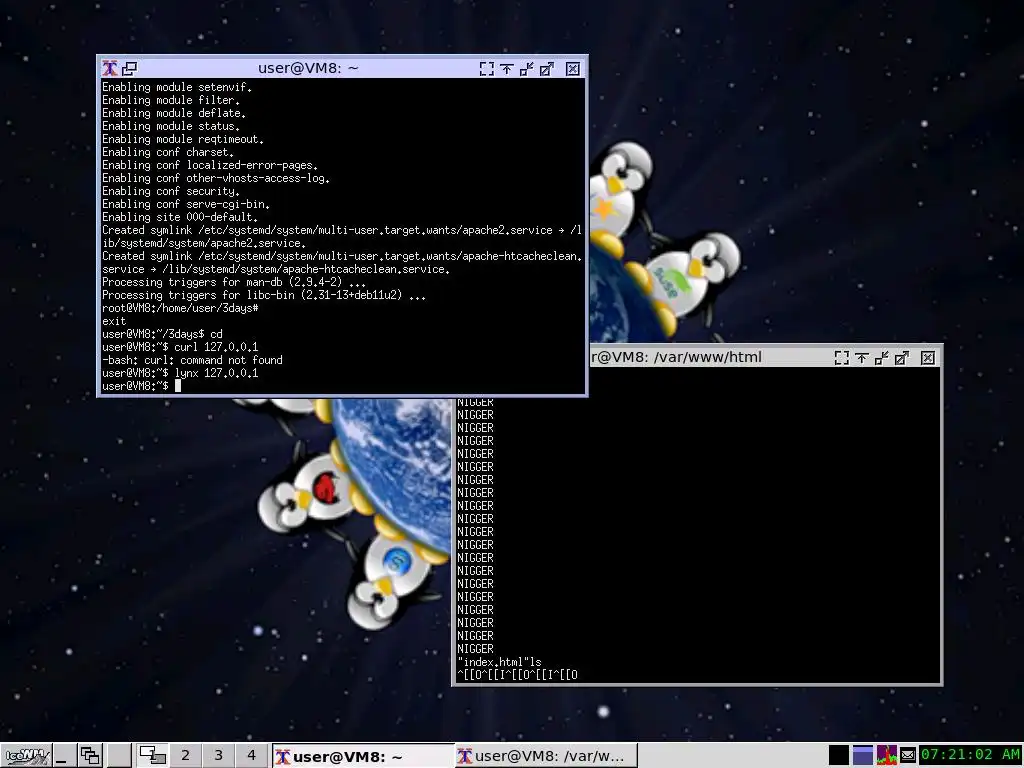Image resolution: width=1024 pixels, height=768 pixels.
Task: Roll up the "user@VM8: ~" window
Action: coord(507,69)
